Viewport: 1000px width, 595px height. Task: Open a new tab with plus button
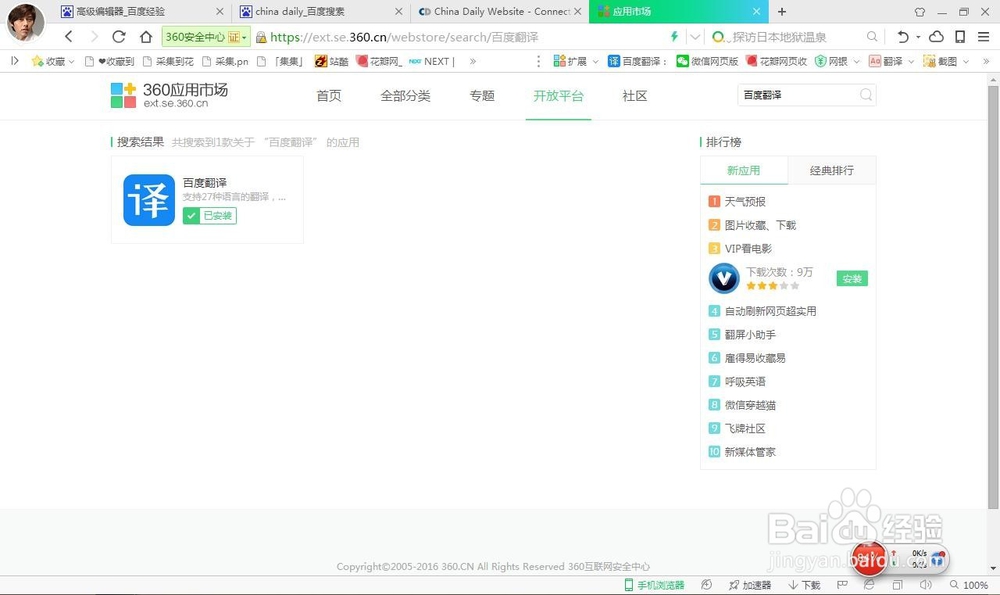782,11
